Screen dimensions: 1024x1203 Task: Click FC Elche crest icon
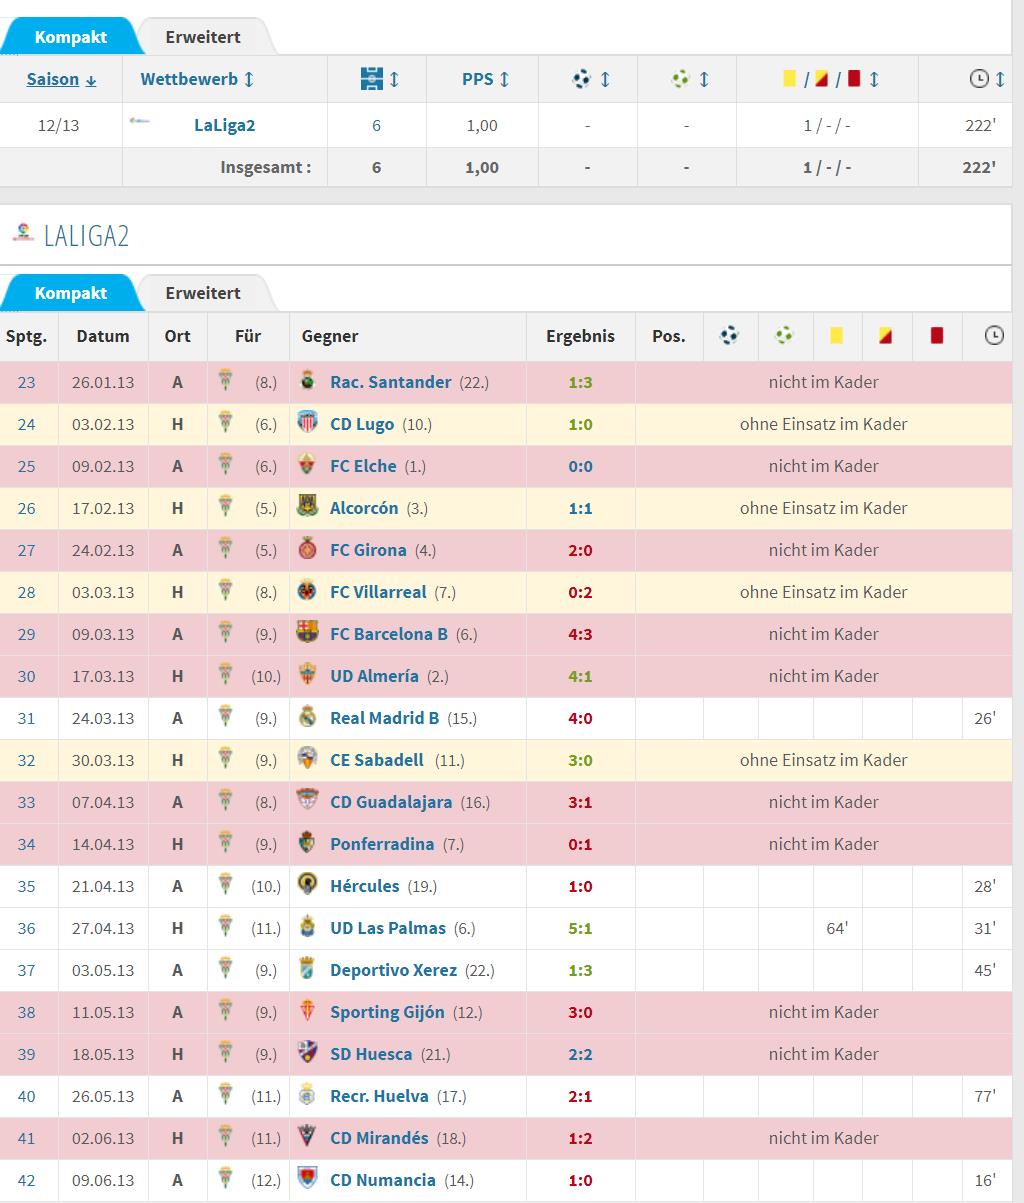click(308, 465)
